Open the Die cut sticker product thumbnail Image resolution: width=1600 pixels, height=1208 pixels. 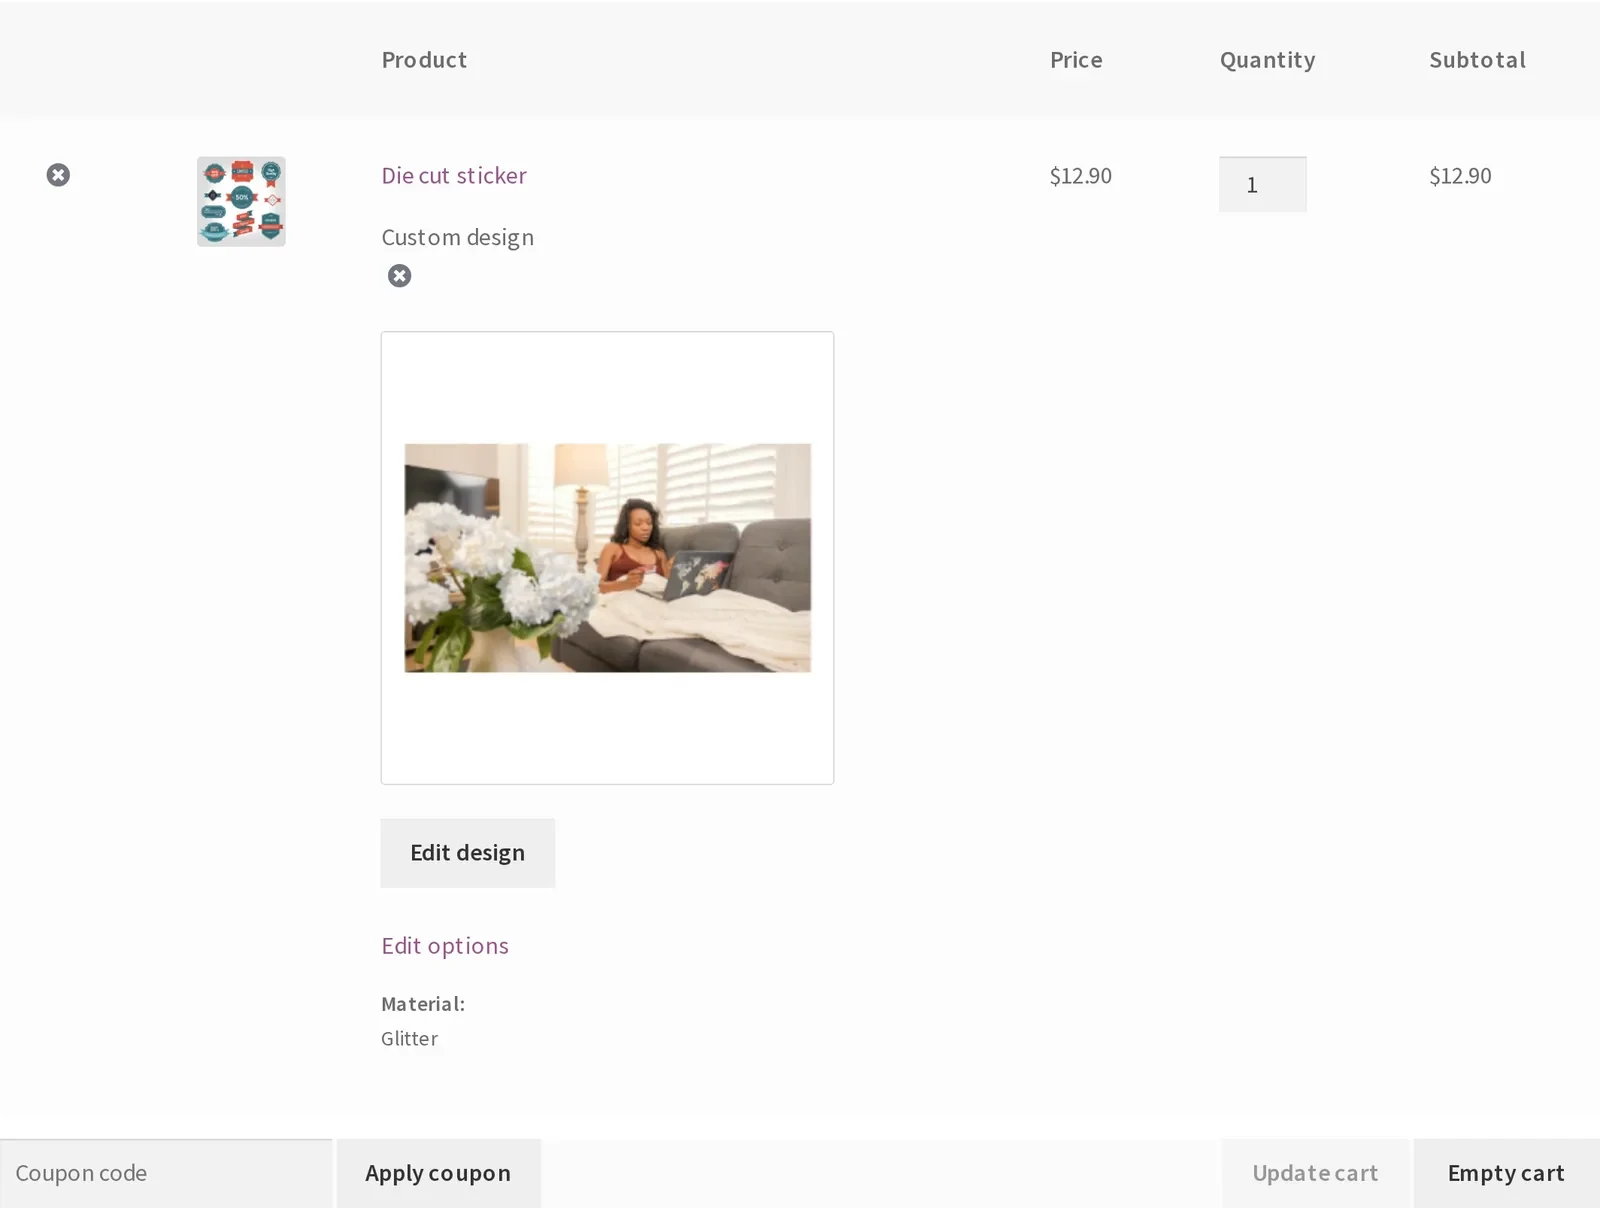[x=241, y=201]
